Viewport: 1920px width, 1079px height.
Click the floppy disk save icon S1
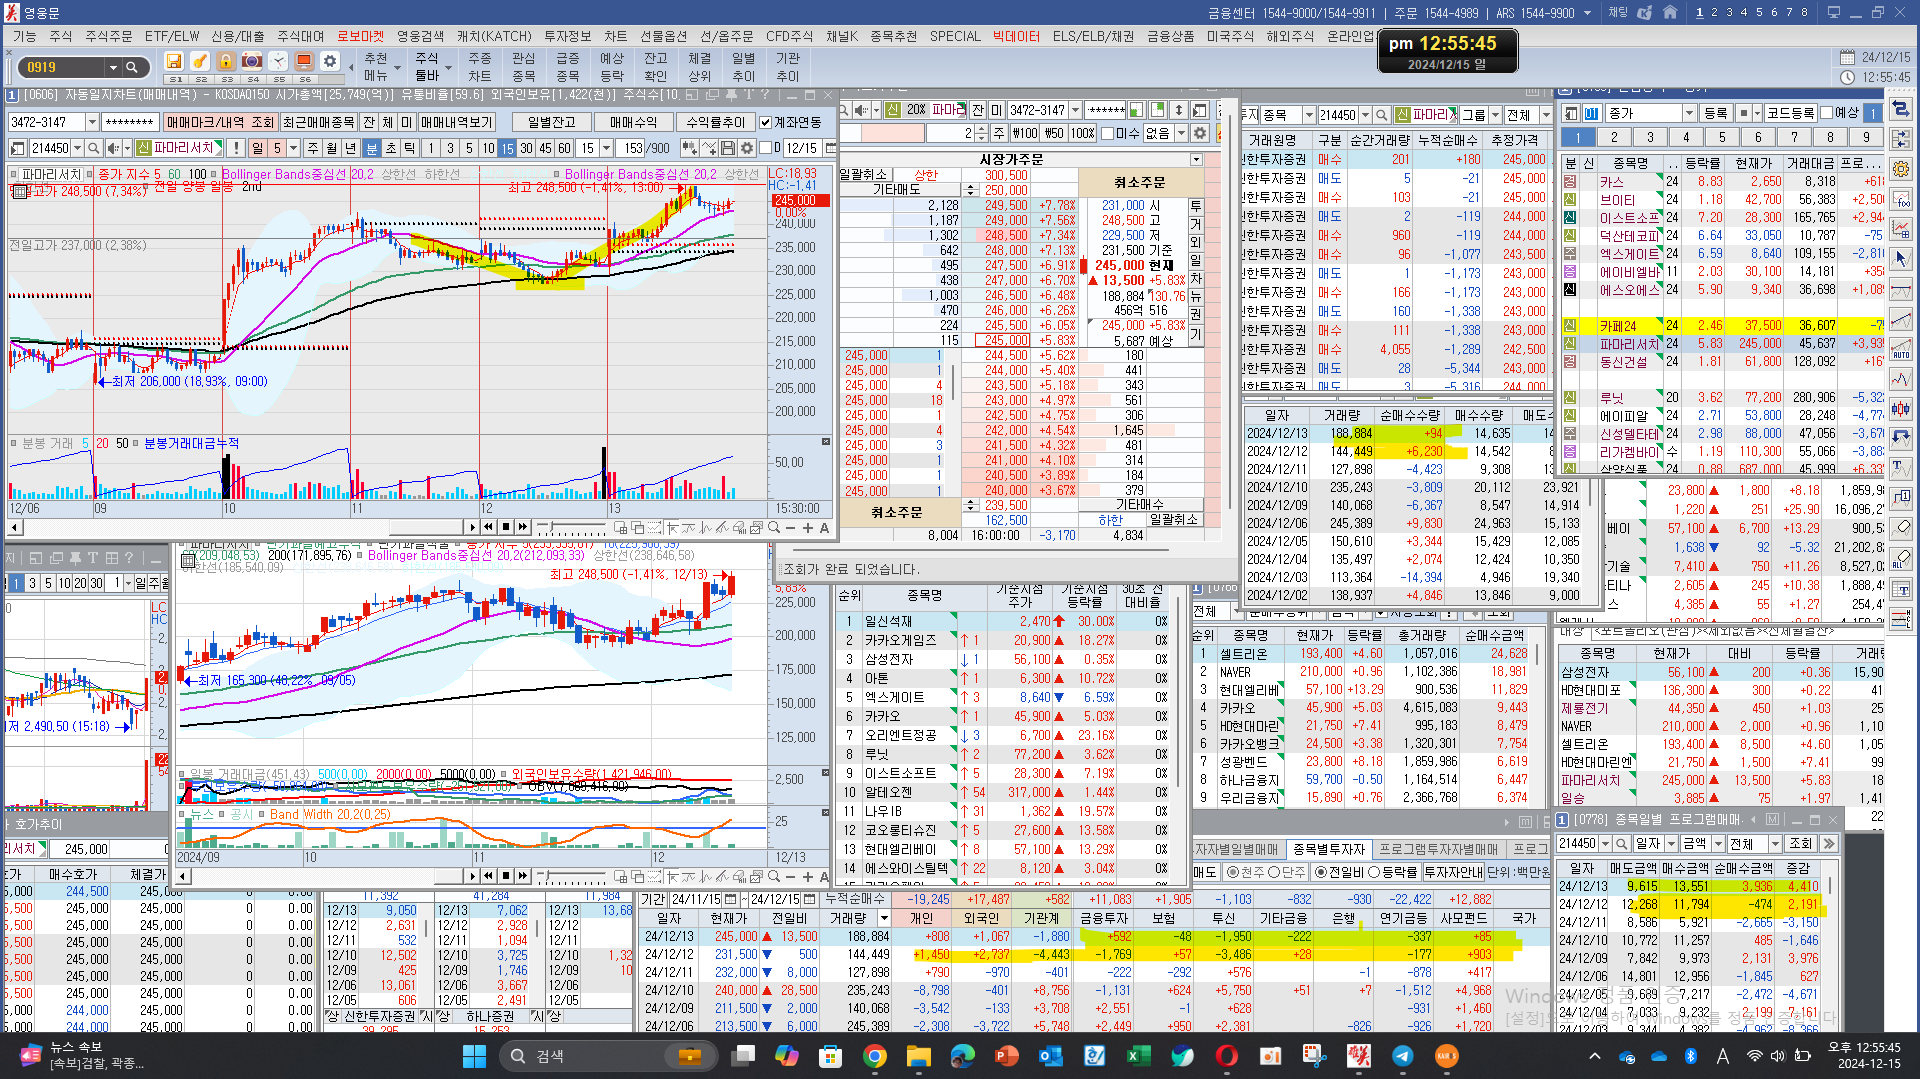pyautogui.click(x=174, y=62)
